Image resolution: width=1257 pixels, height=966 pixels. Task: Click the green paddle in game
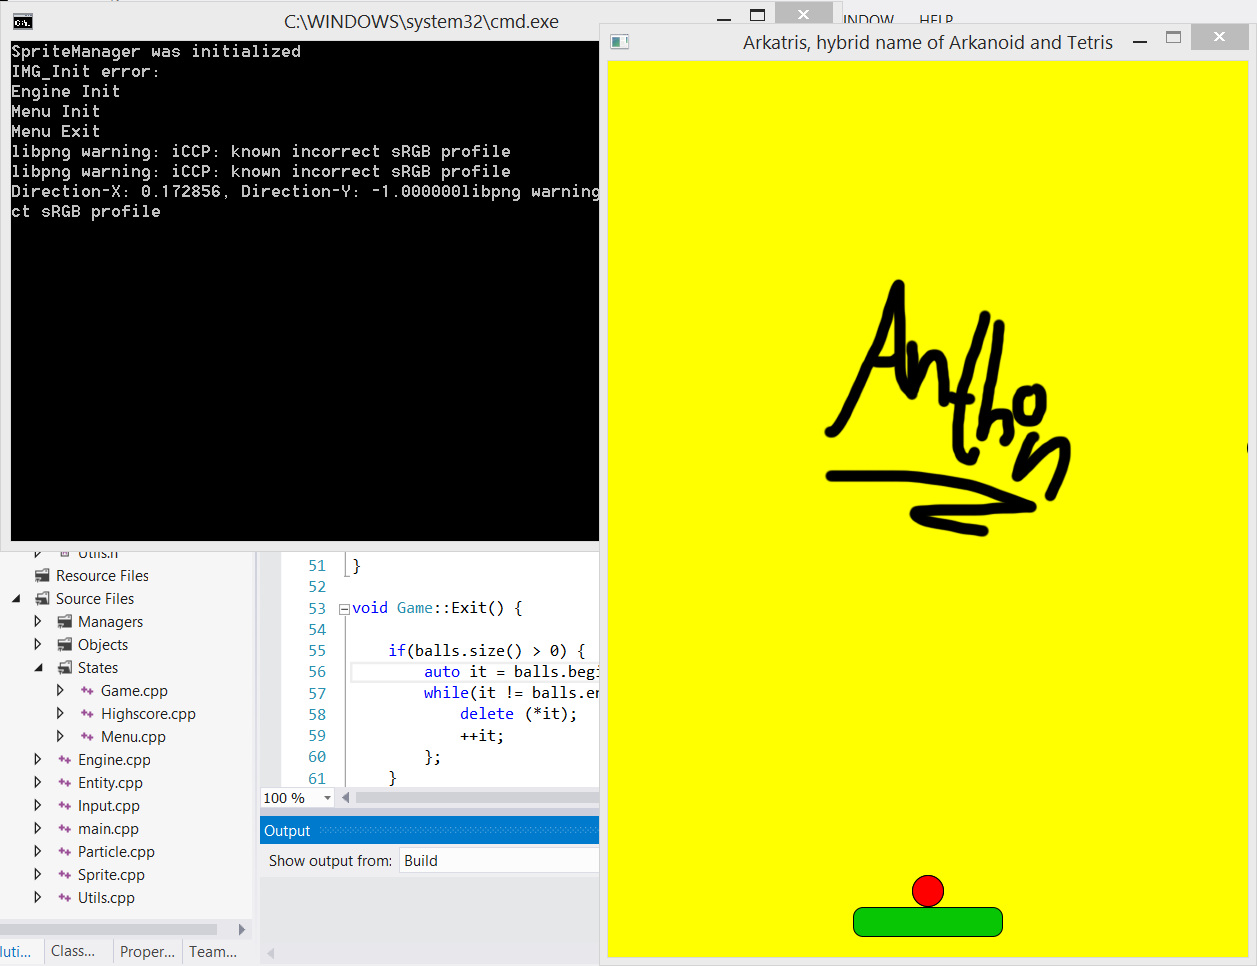coord(927,922)
